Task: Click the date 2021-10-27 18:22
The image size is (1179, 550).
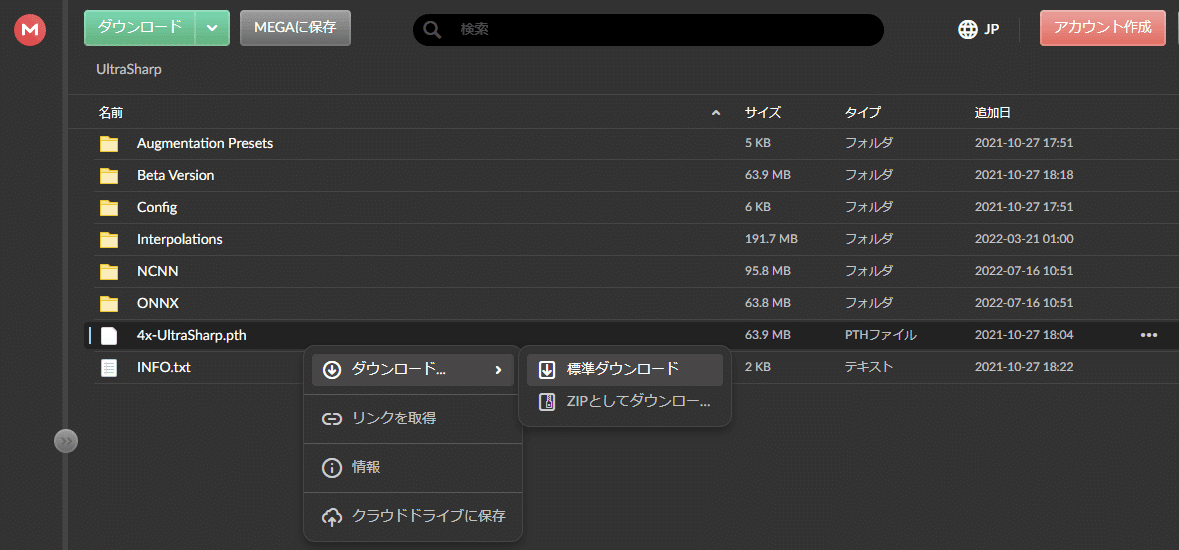Action: coord(1023,368)
